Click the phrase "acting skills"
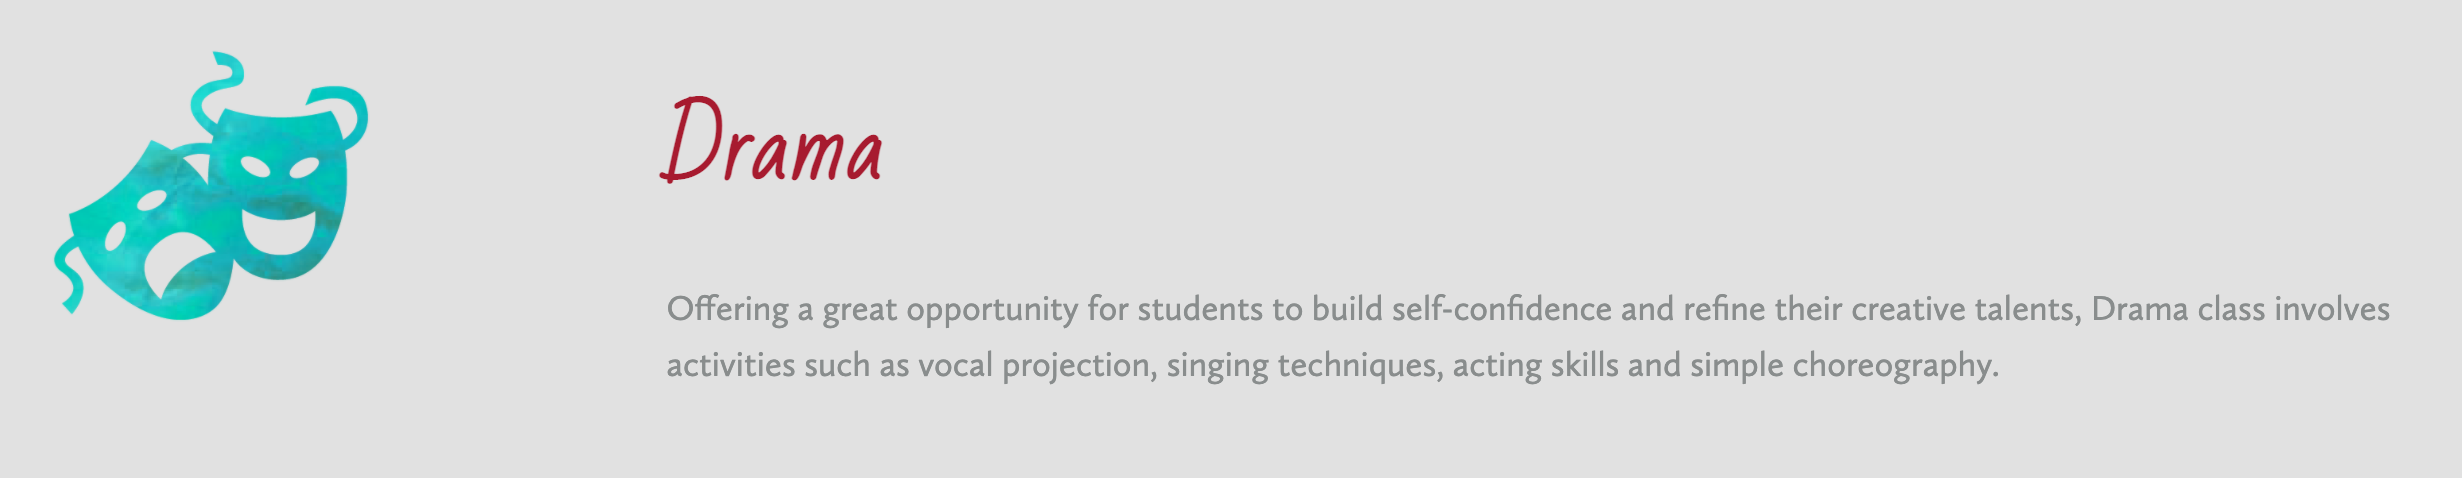2462x478 pixels. pos(1535,365)
